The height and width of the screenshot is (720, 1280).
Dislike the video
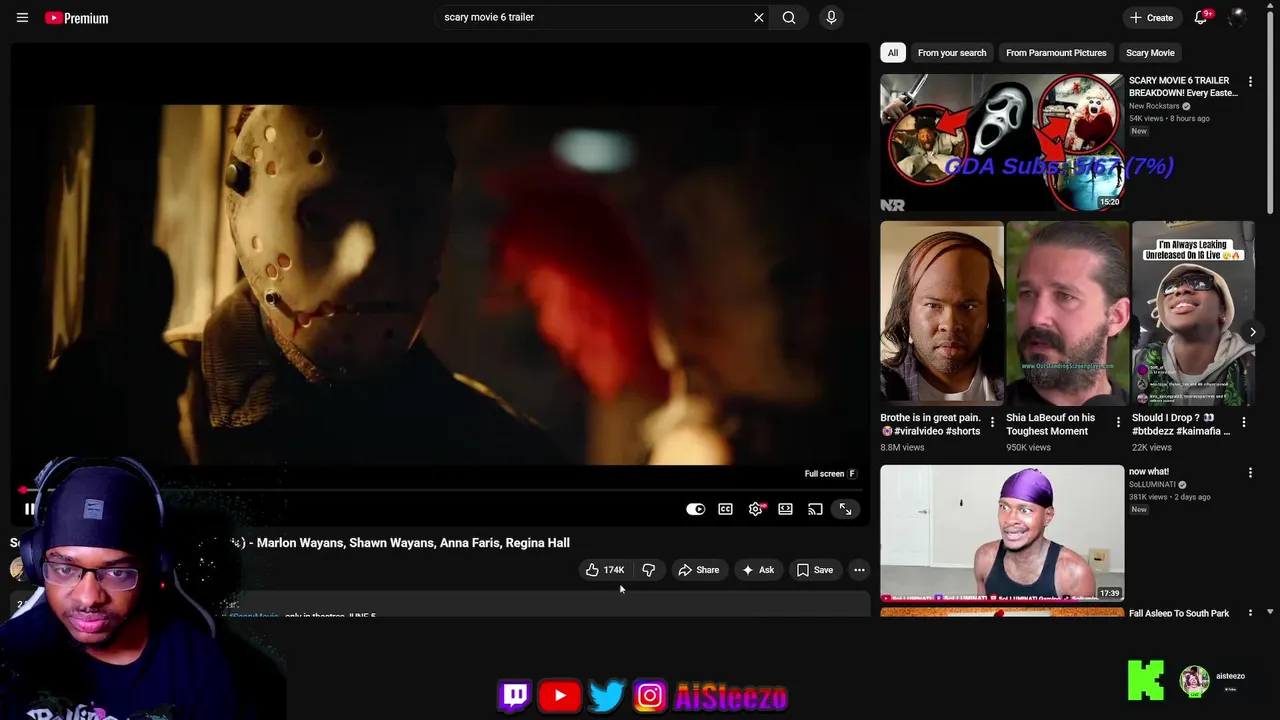[x=648, y=570]
